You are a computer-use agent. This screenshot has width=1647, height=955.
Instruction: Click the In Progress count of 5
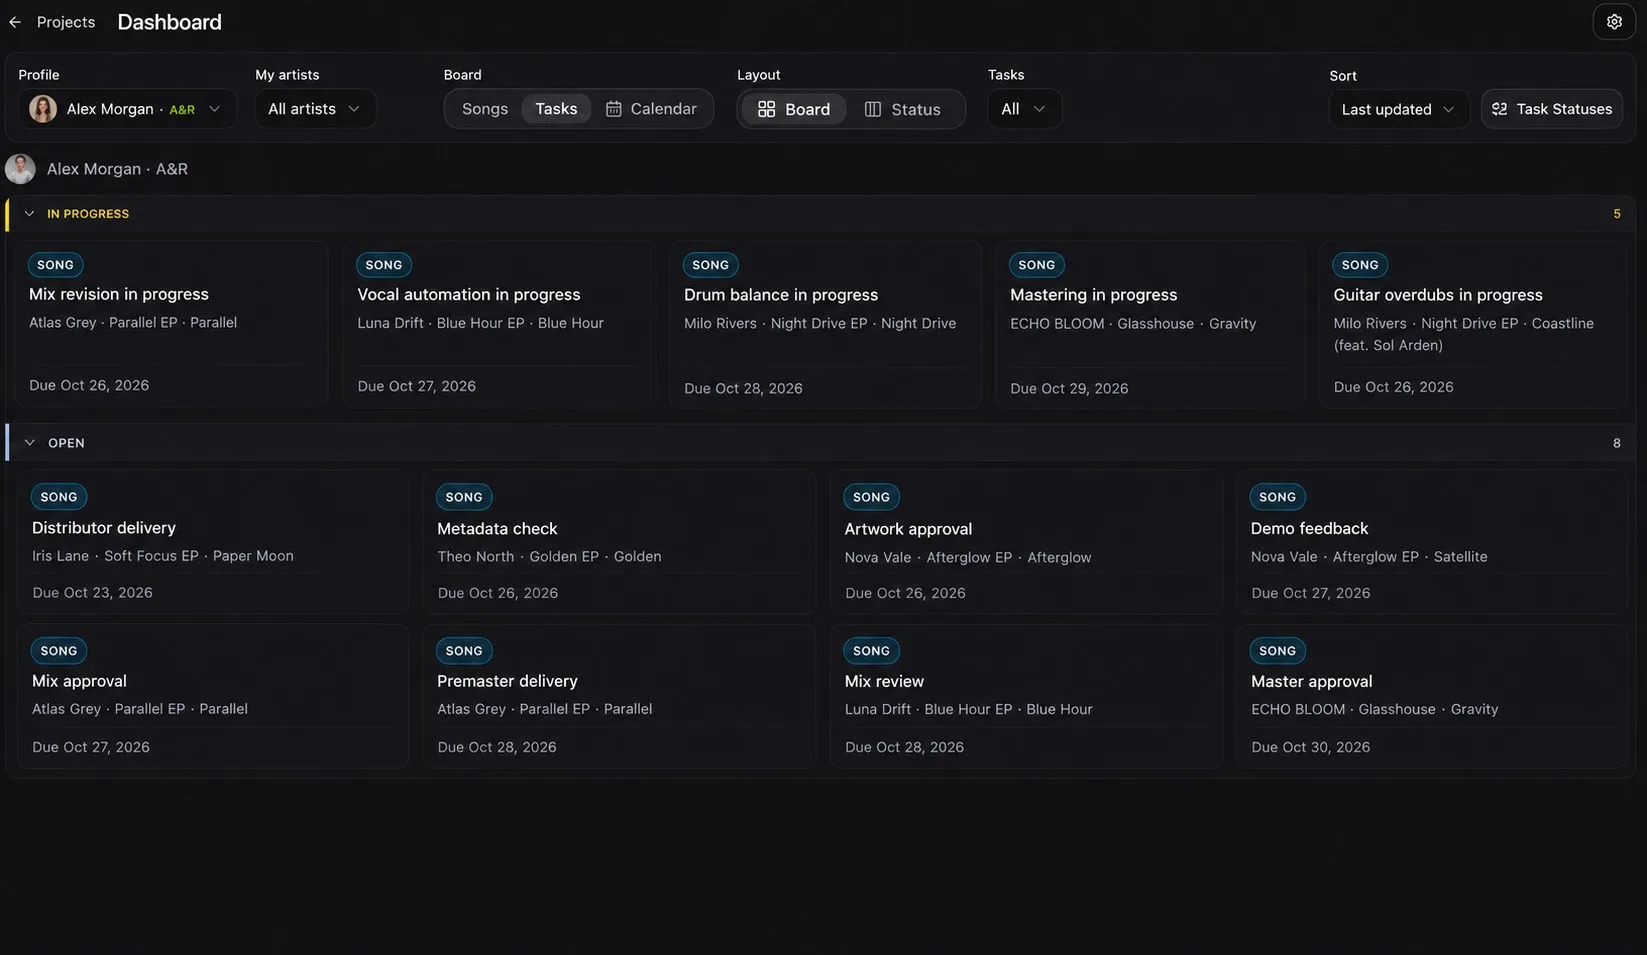[1617, 214]
